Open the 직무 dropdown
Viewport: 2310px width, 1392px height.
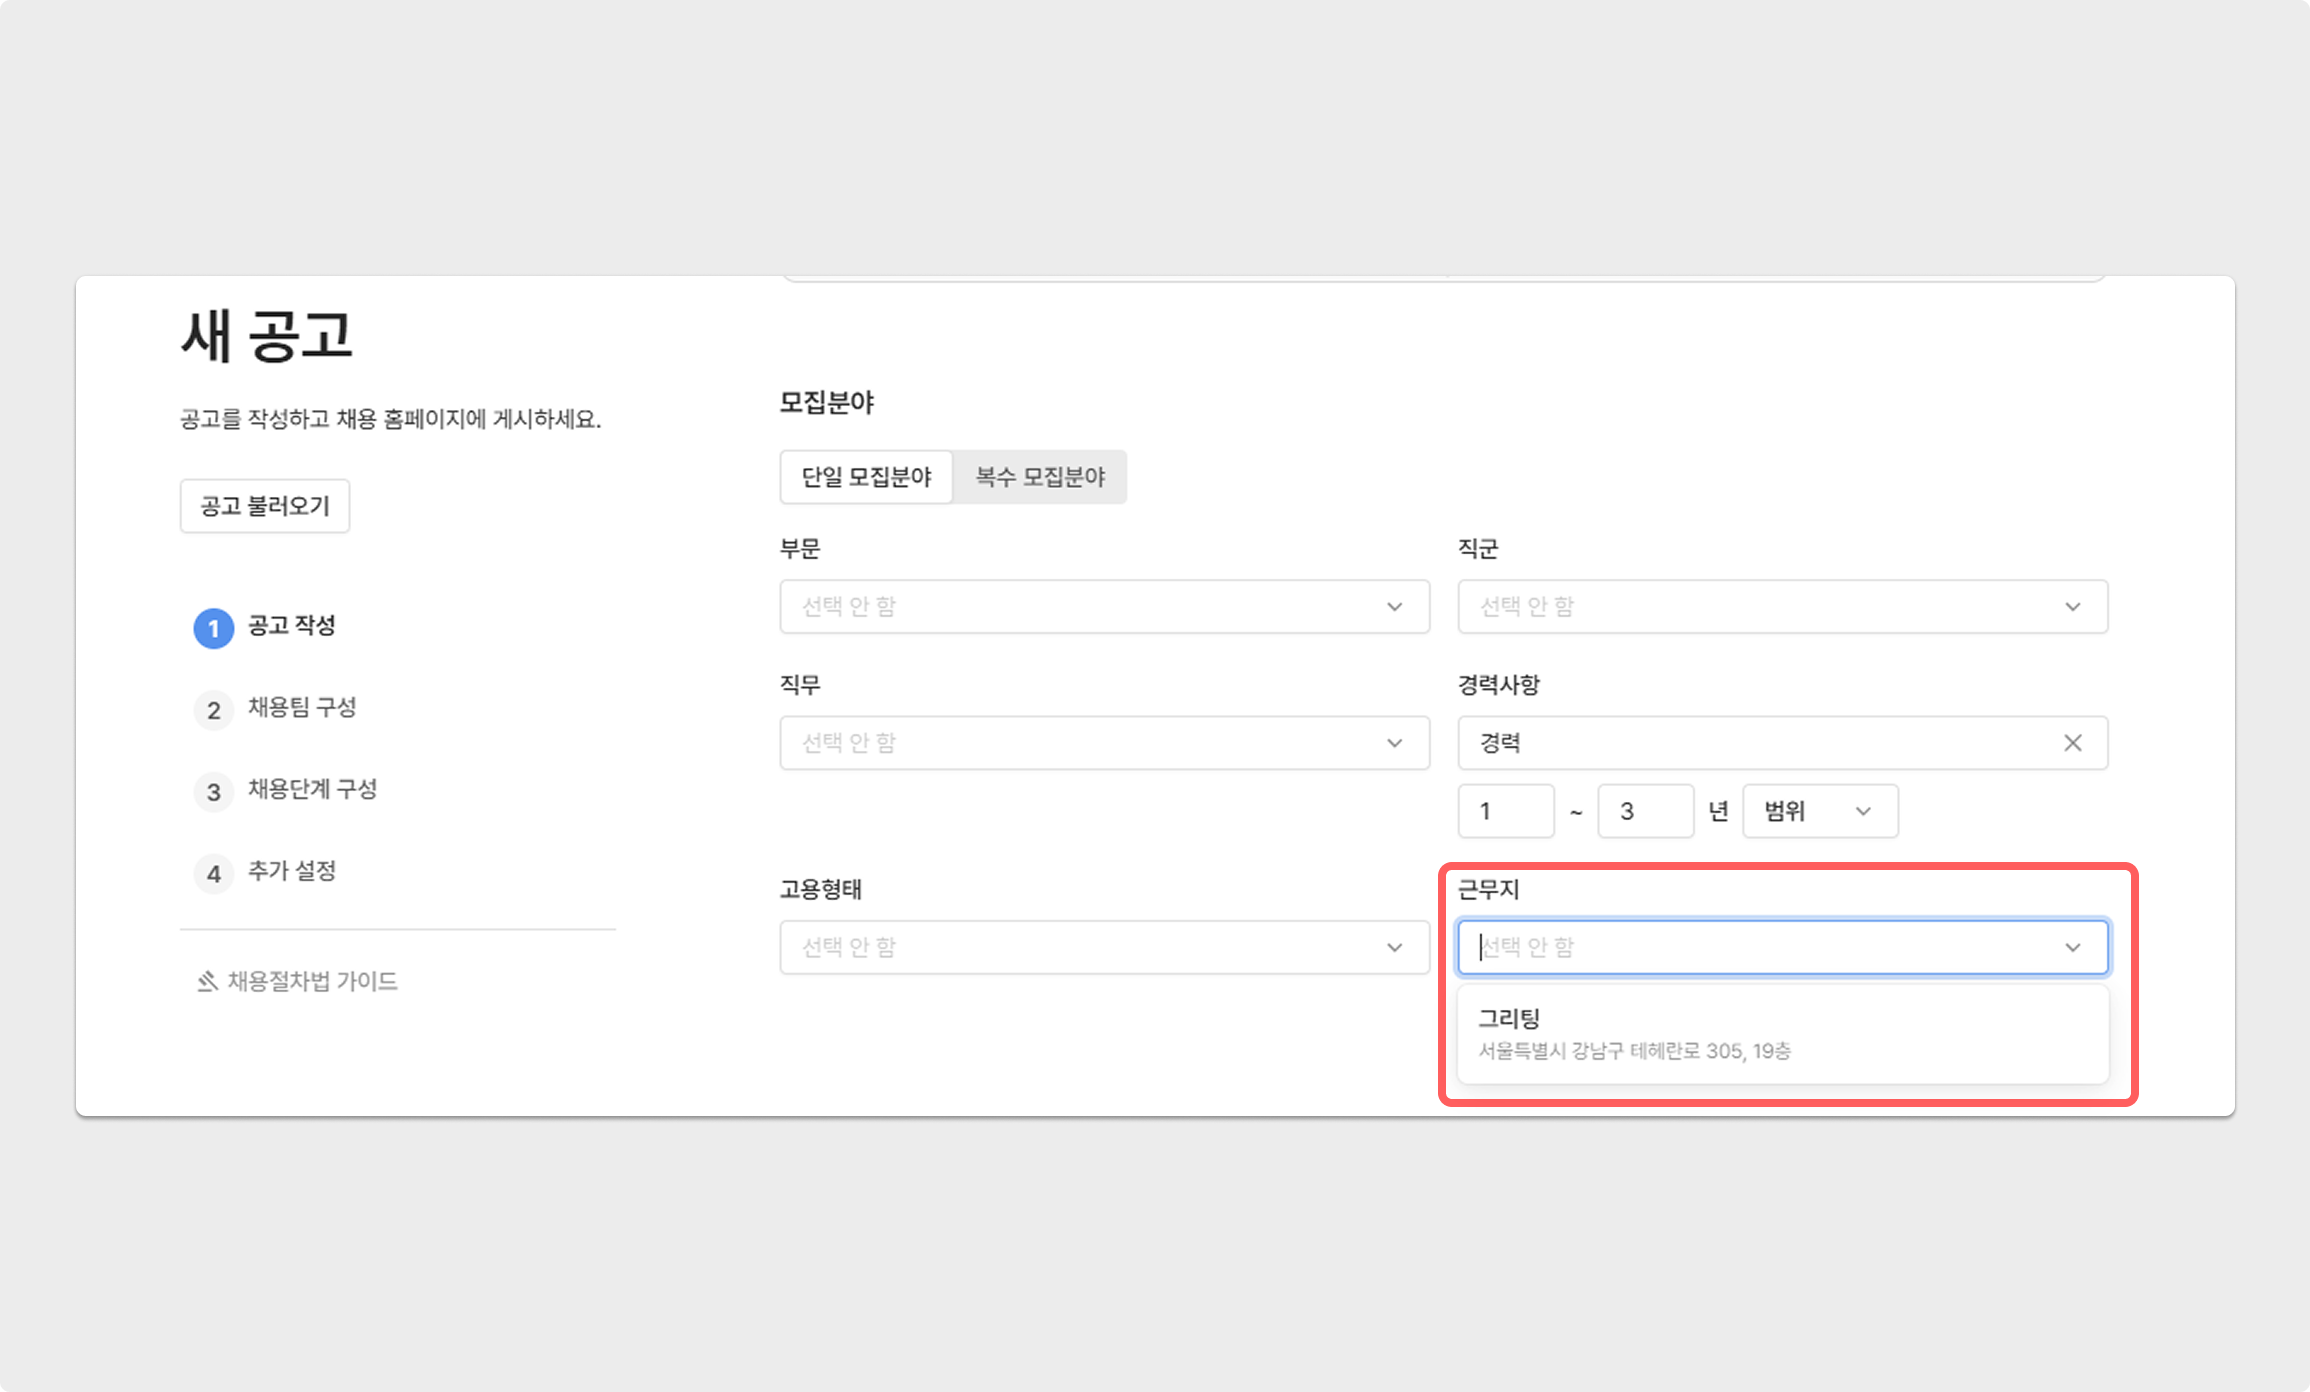click(1104, 743)
